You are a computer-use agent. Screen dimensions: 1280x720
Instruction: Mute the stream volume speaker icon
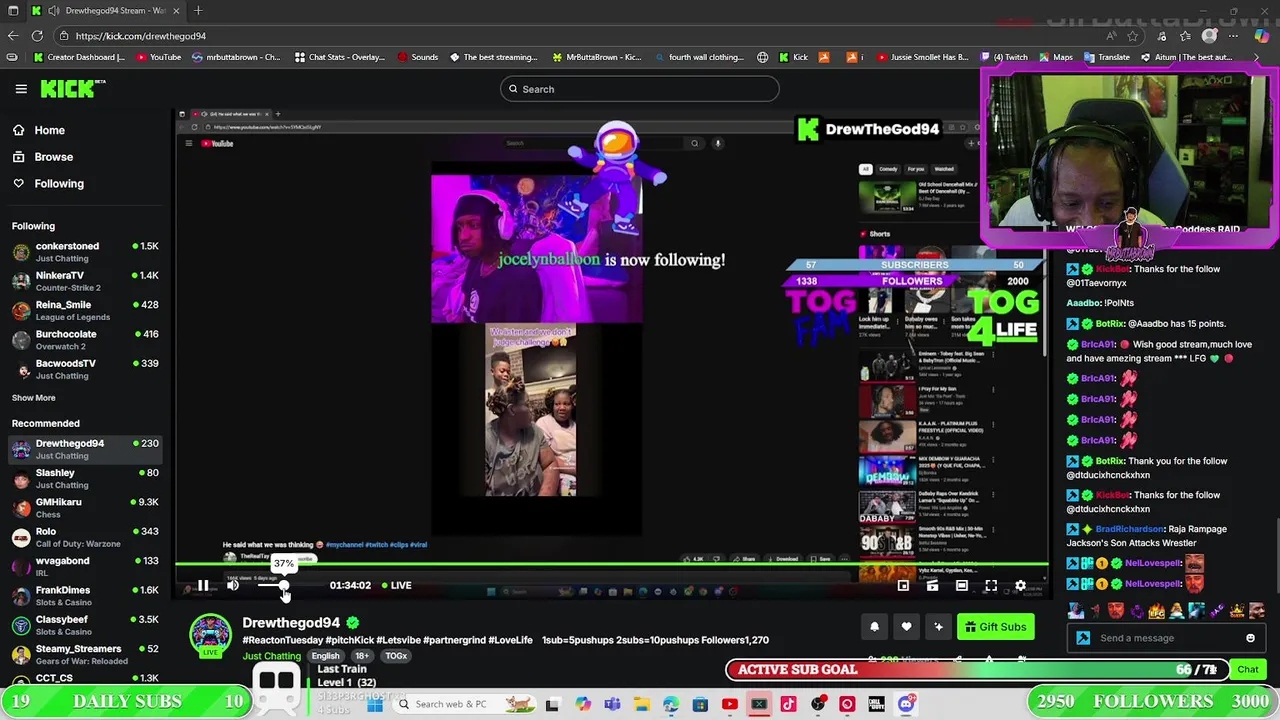[233, 586]
